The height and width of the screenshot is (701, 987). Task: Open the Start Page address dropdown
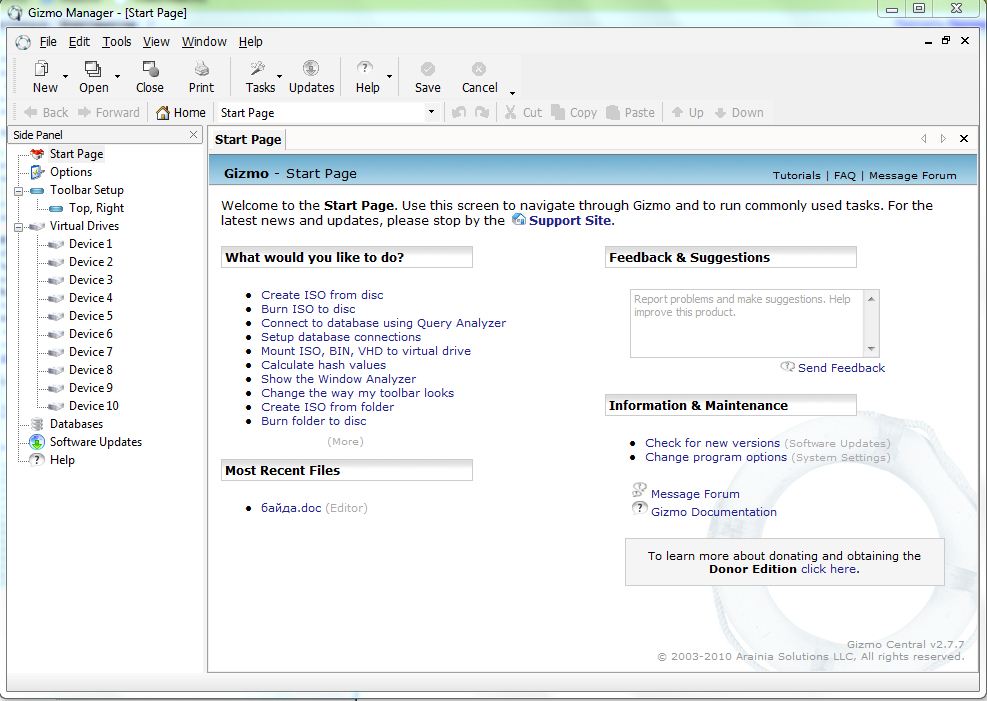(x=431, y=112)
